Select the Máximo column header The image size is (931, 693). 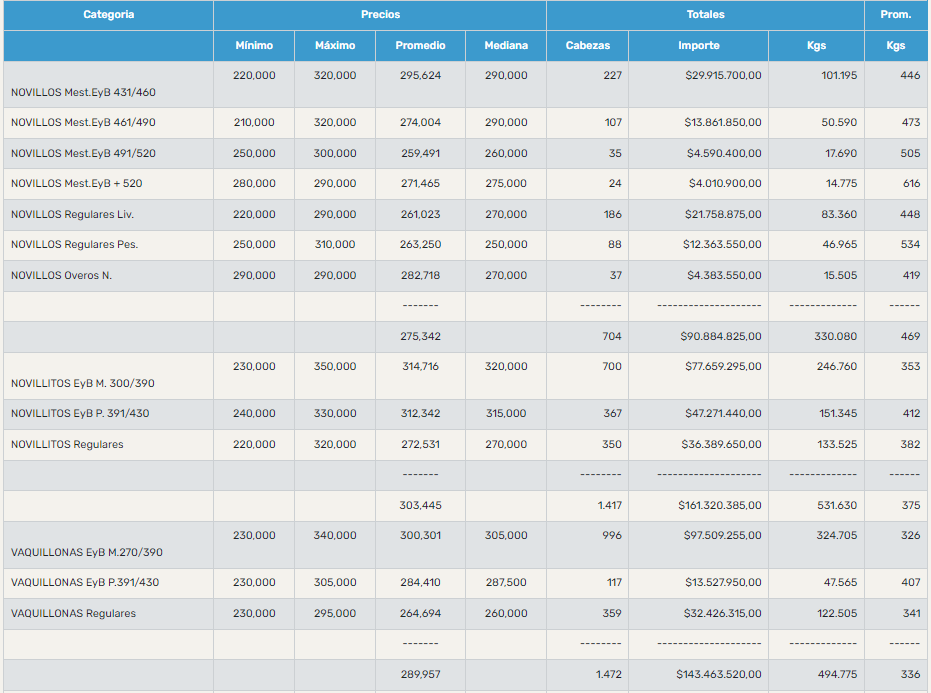[x=335, y=46]
